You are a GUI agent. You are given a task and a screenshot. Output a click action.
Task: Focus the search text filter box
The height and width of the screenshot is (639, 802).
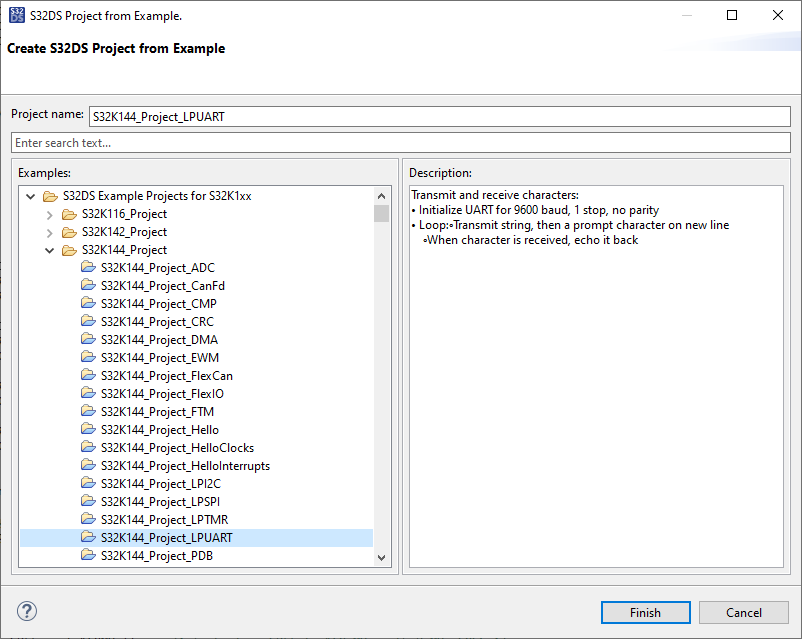pos(400,143)
